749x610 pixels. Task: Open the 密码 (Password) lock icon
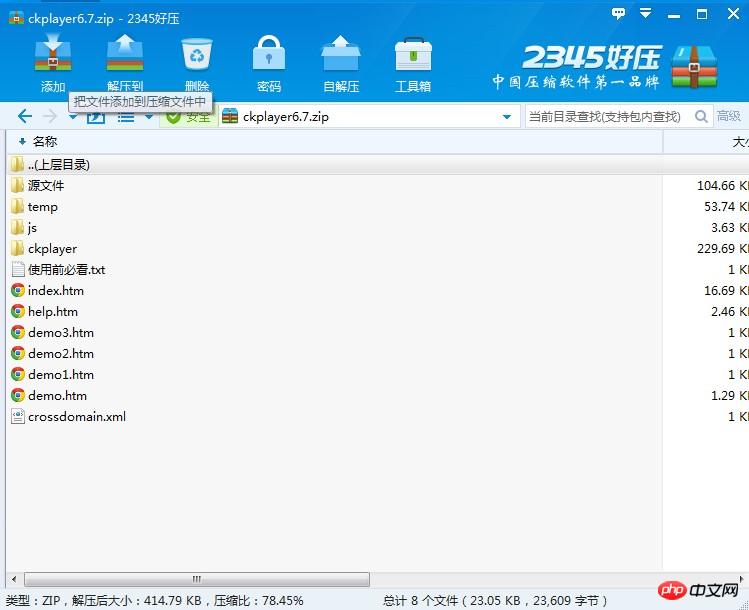[268, 54]
